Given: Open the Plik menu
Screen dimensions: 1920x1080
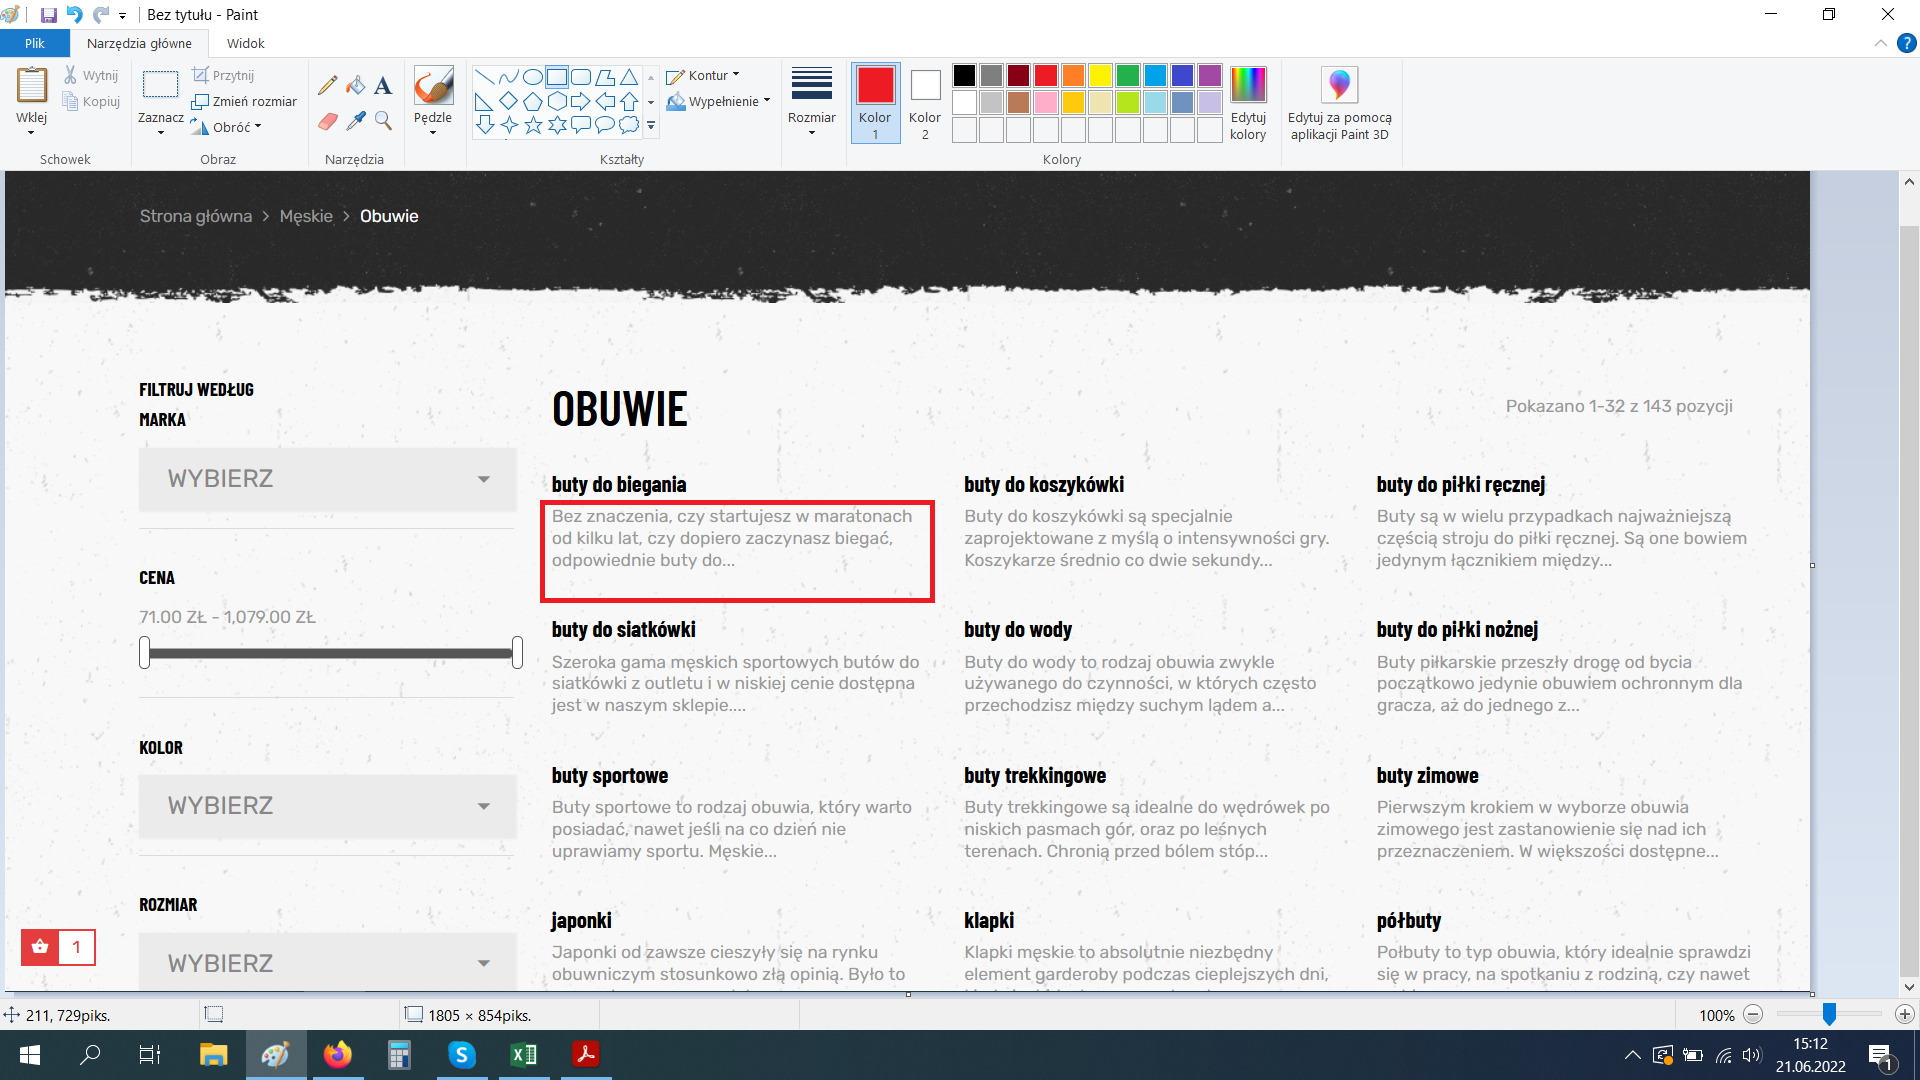Looking at the screenshot, I should tap(35, 43).
